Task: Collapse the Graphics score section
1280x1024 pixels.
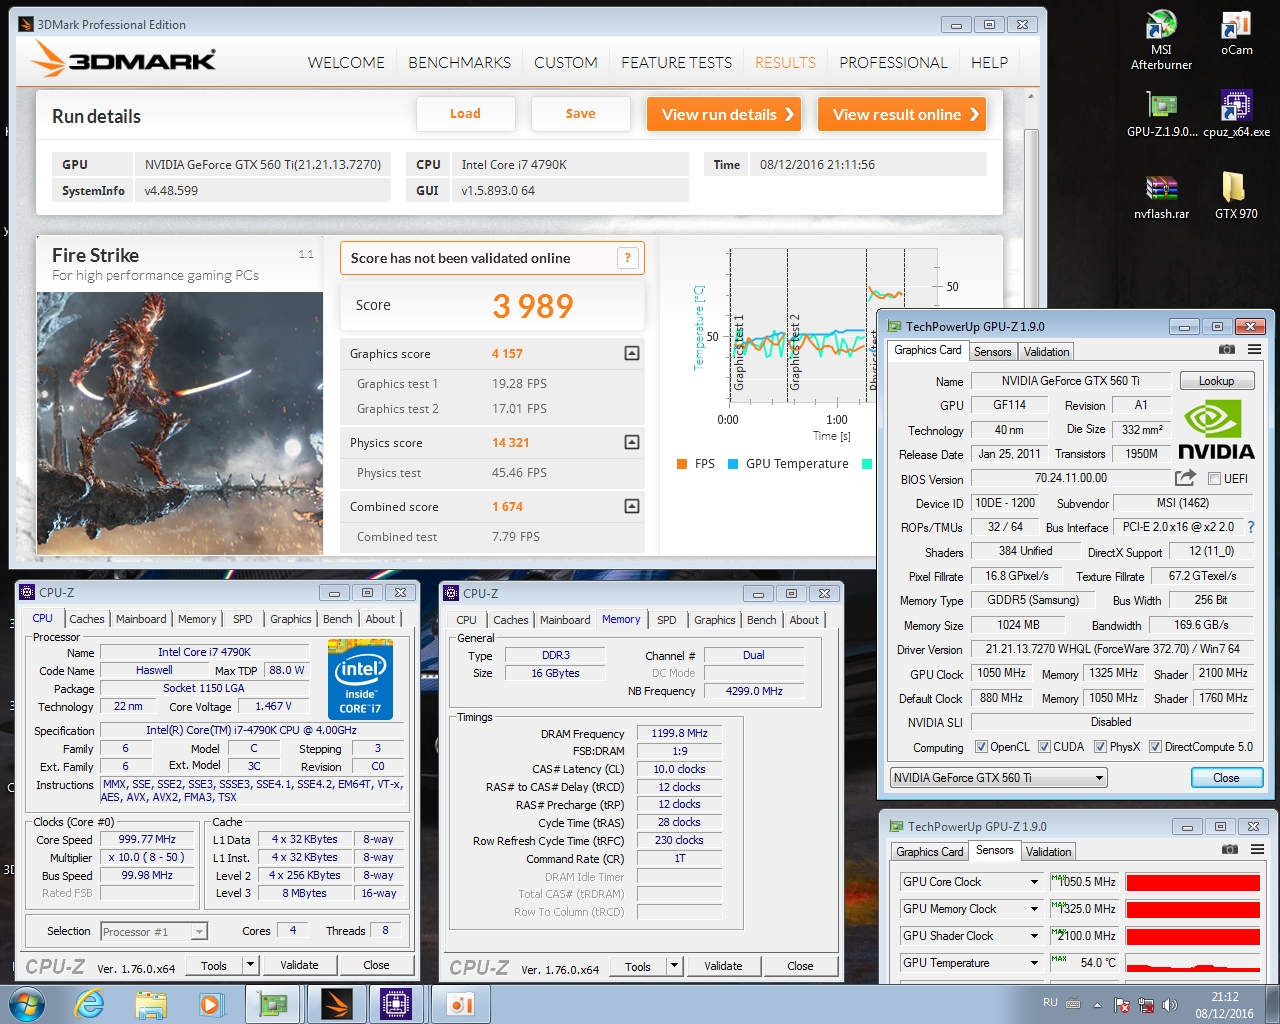Action: (x=631, y=353)
